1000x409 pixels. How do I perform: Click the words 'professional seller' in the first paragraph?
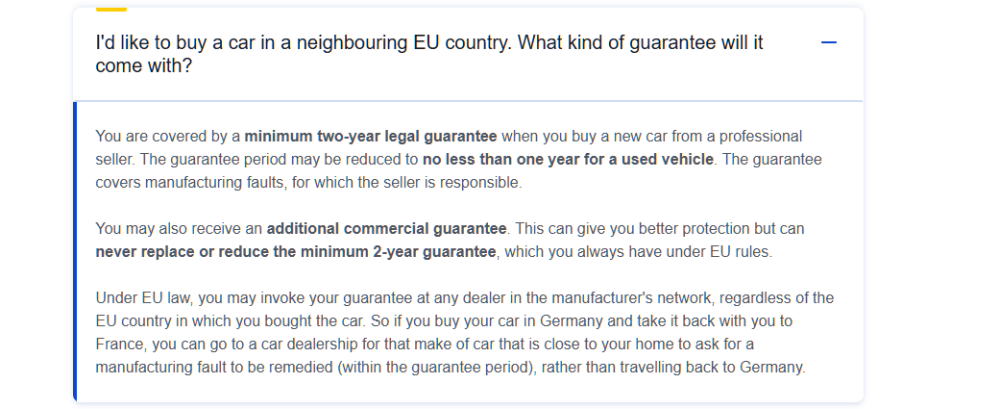point(760,136)
